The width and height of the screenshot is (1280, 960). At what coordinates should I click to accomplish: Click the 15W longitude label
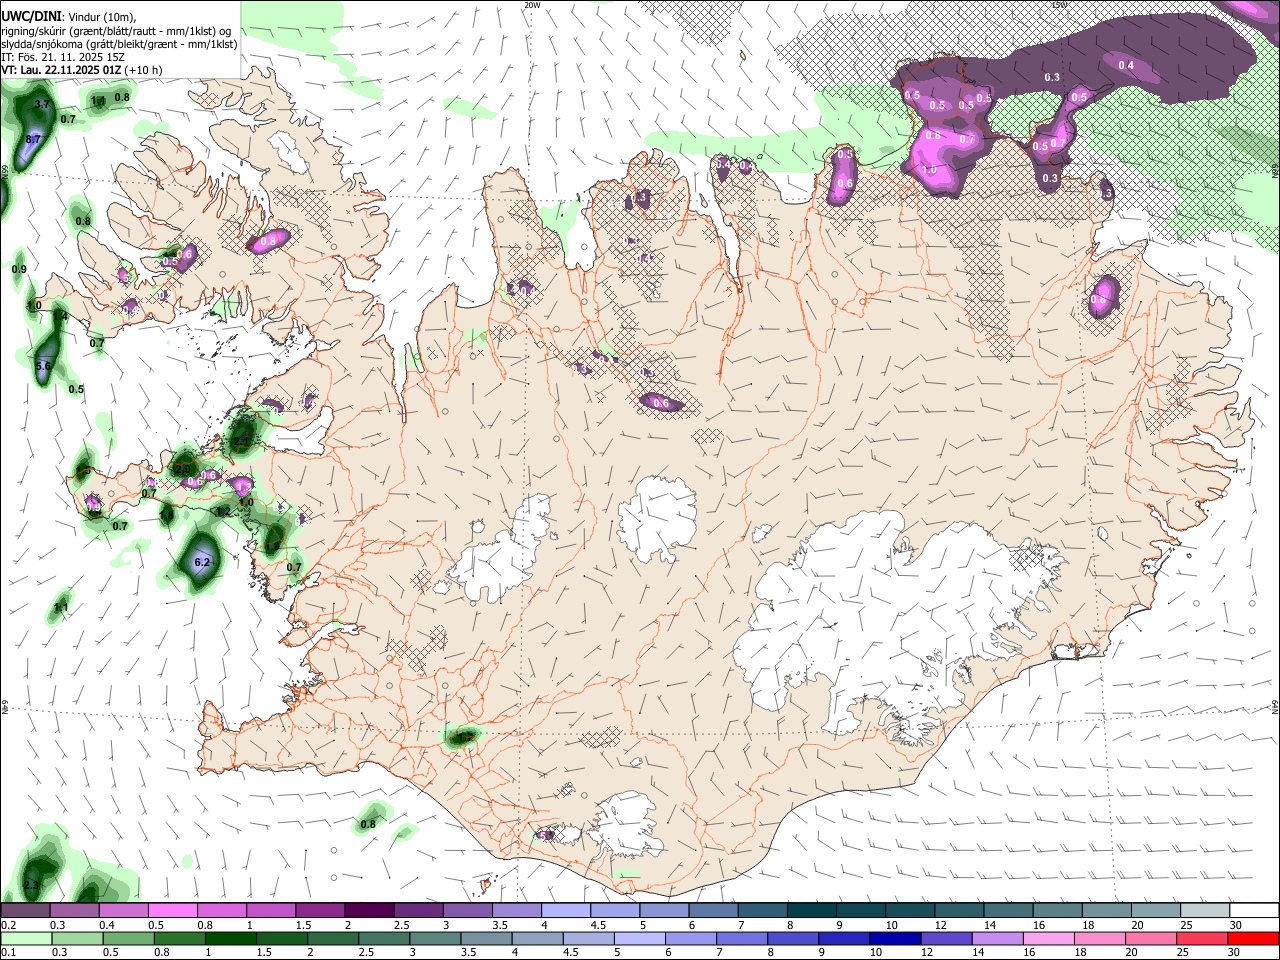[1060, 5]
